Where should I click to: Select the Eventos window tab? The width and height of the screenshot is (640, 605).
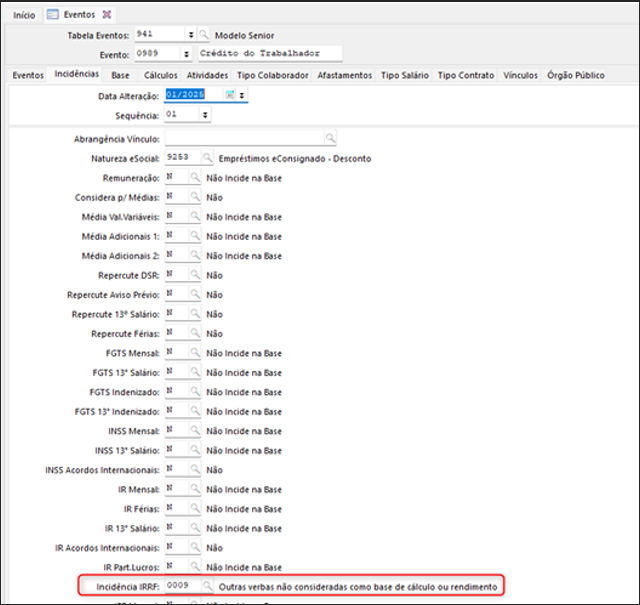point(79,15)
